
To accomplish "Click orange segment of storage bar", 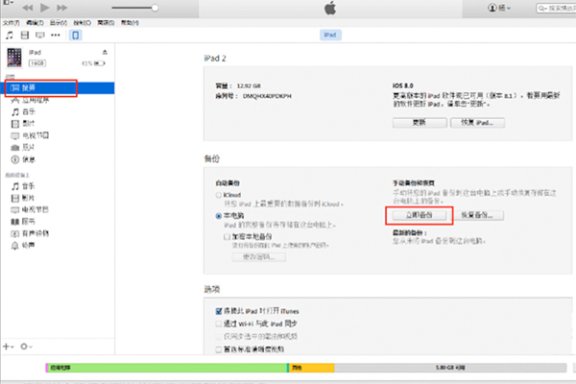I will (x=312, y=367).
